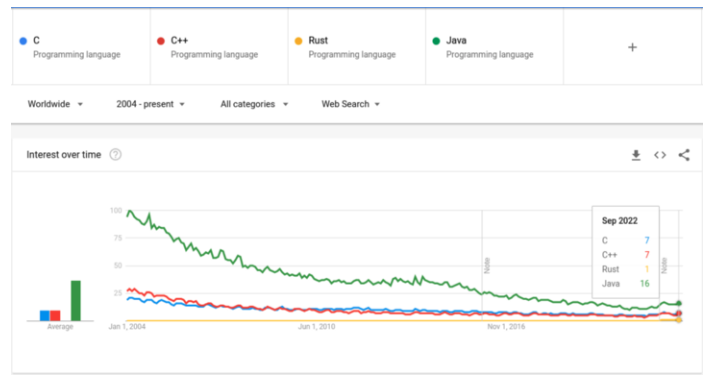Add a comparison term with plus icon

[x=632, y=47]
